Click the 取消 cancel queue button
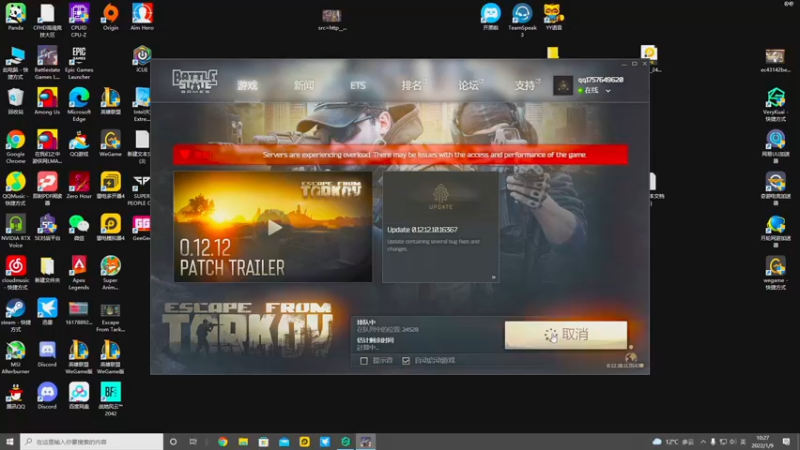The image size is (800, 450). pyautogui.click(x=566, y=335)
